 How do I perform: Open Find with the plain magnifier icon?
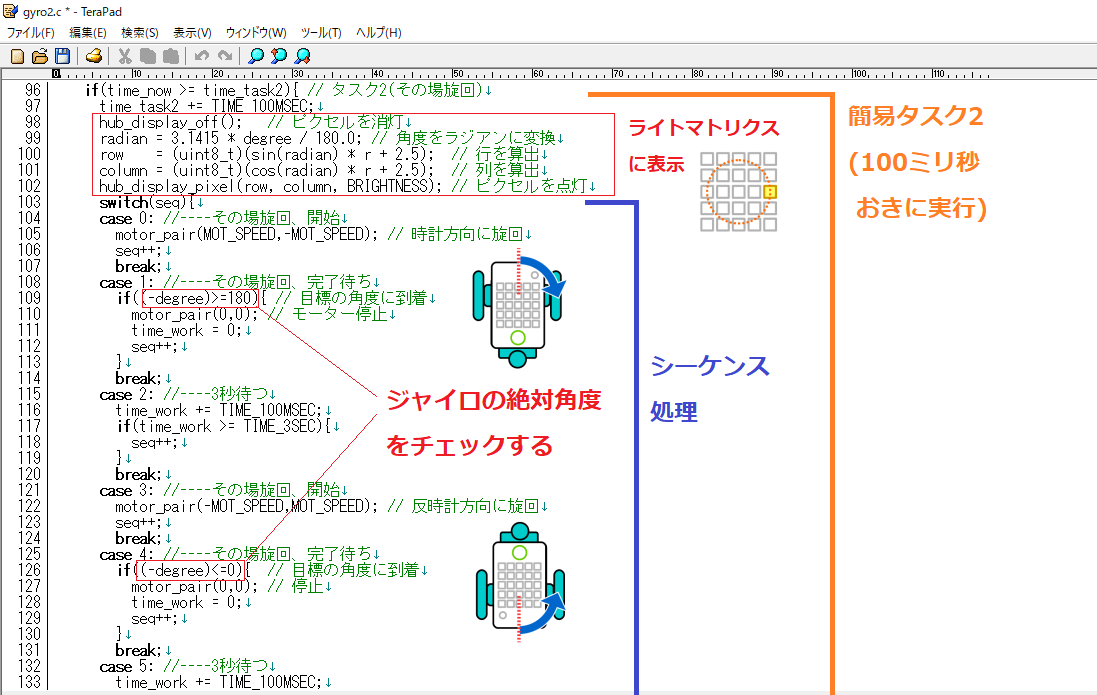click(x=256, y=56)
